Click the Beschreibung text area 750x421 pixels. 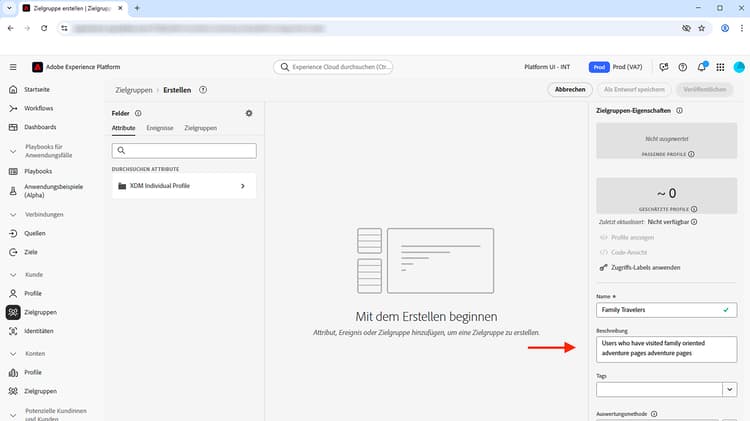pos(666,349)
